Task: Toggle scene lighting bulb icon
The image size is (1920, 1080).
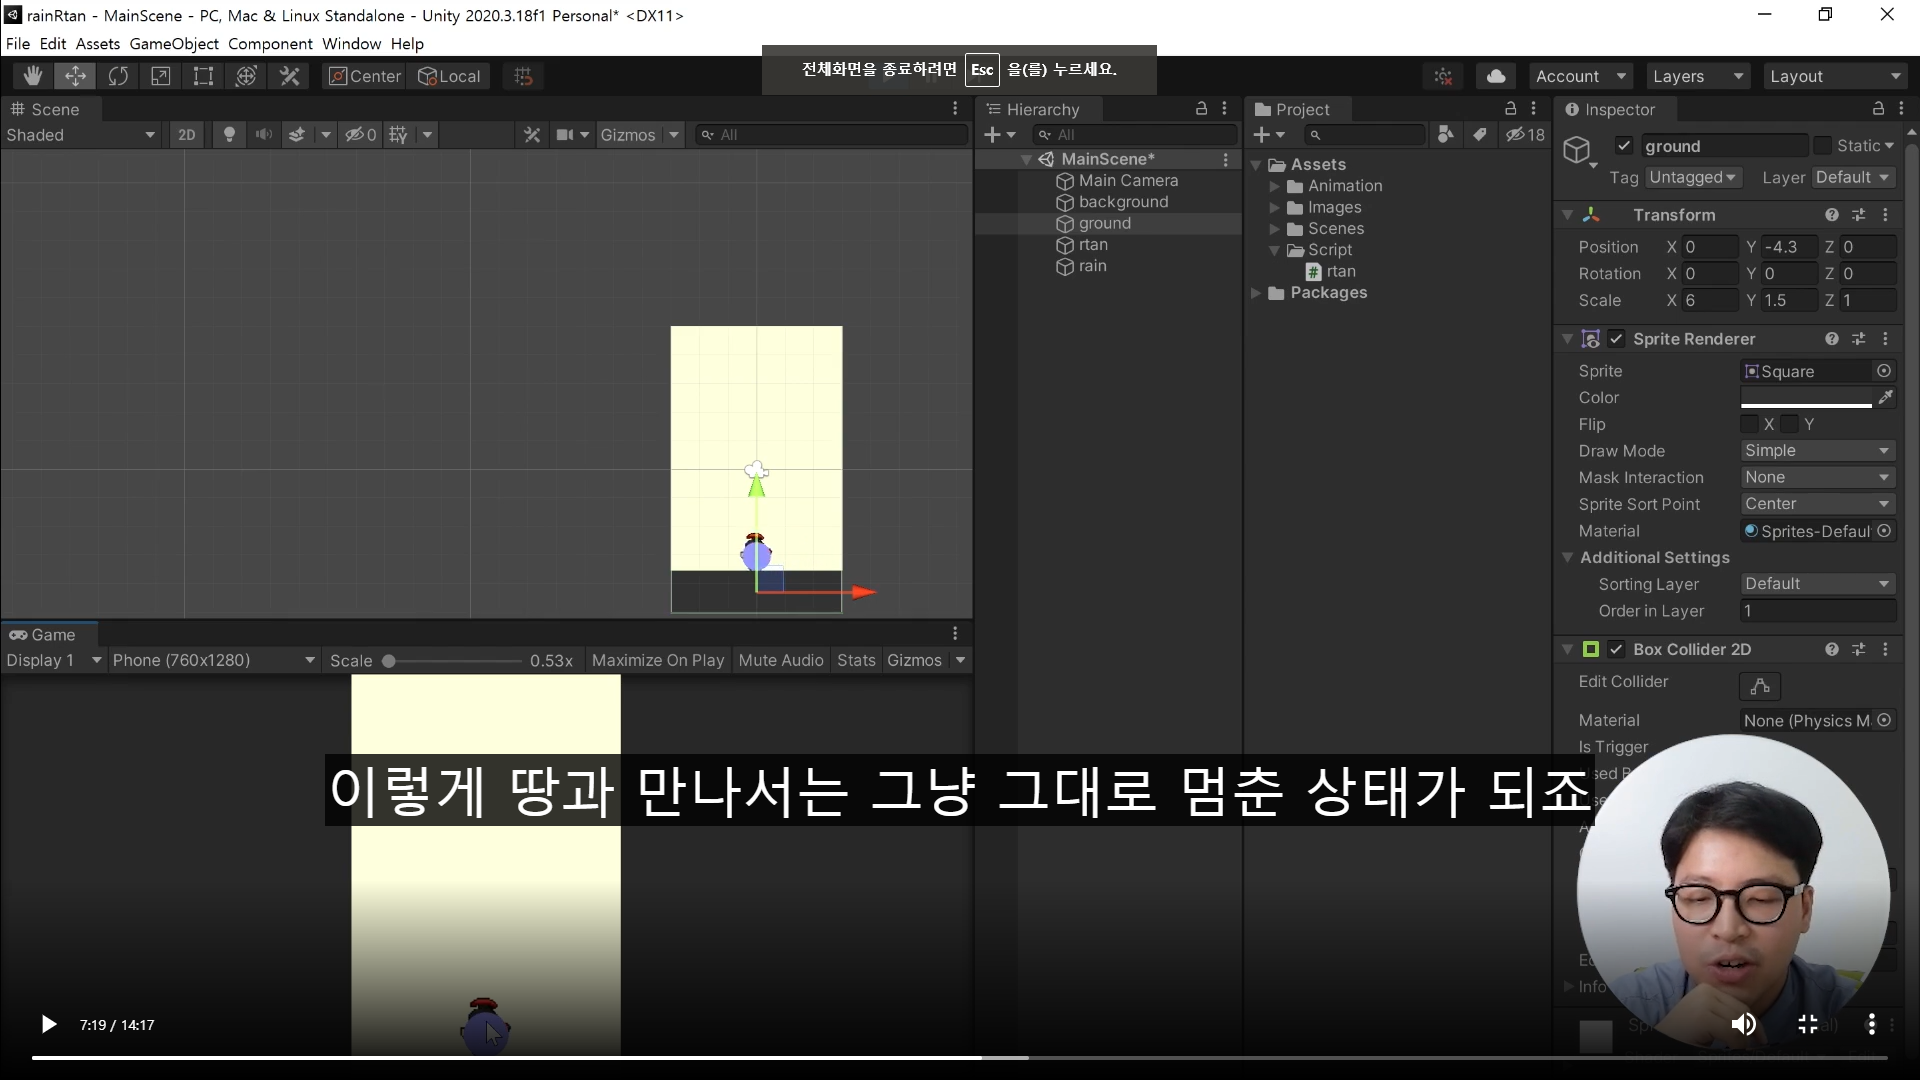Action: point(229,135)
